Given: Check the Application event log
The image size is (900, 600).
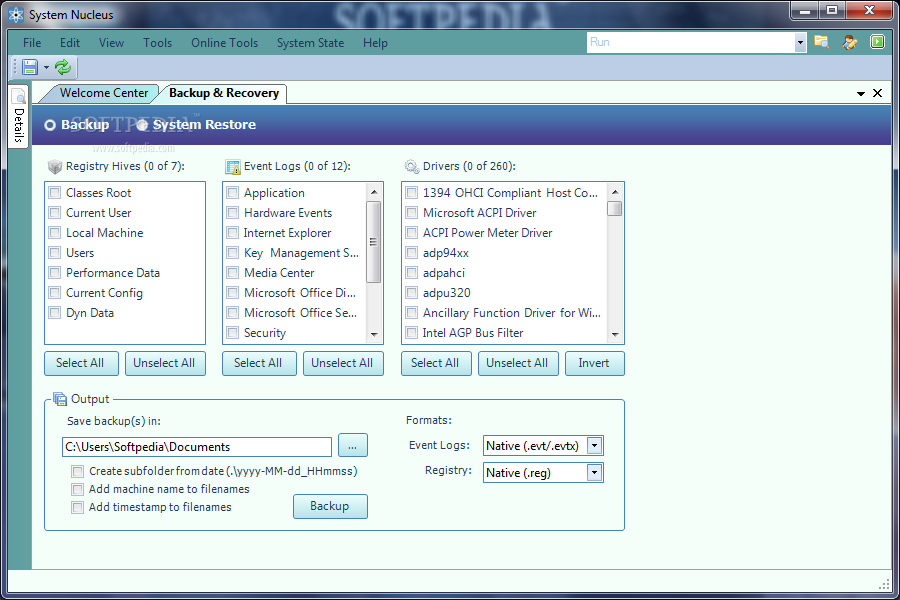Looking at the screenshot, I should (x=232, y=192).
